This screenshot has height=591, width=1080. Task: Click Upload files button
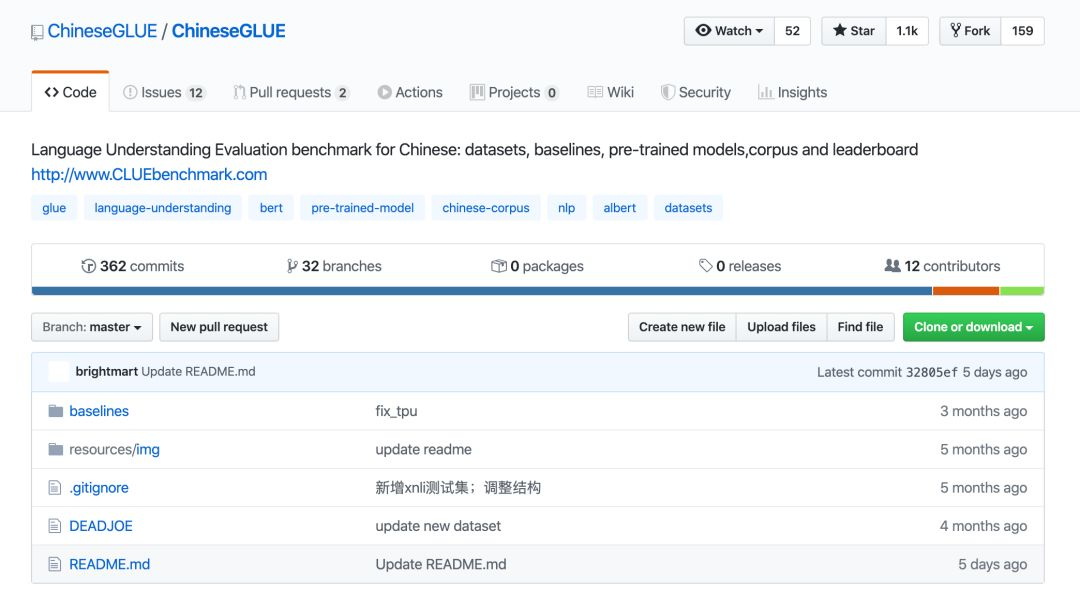pos(781,327)
